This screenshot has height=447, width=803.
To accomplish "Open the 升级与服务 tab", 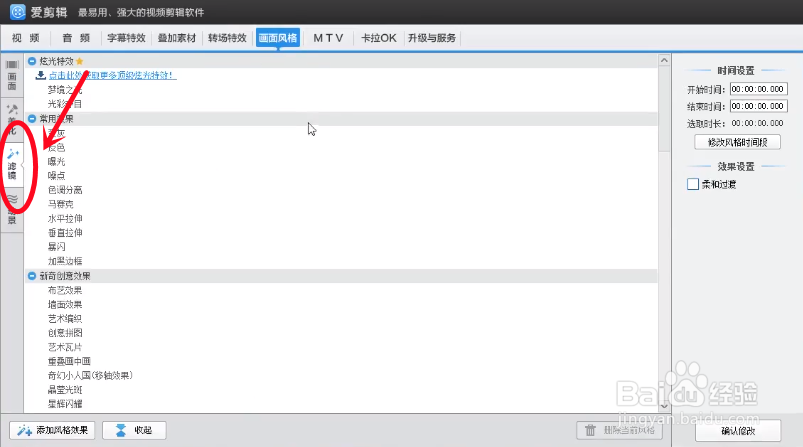I will pyautogui.click(x=432, y=38).
